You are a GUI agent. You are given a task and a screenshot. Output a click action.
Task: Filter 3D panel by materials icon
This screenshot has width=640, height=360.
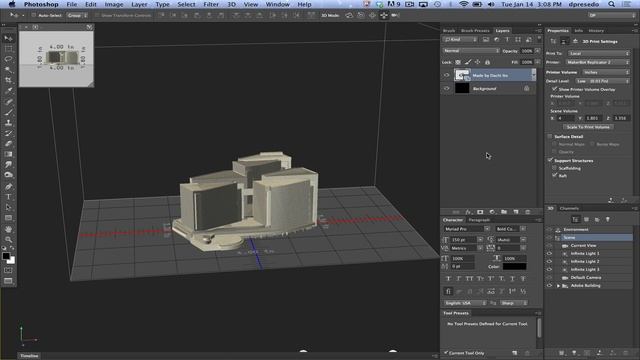[597, 220]
